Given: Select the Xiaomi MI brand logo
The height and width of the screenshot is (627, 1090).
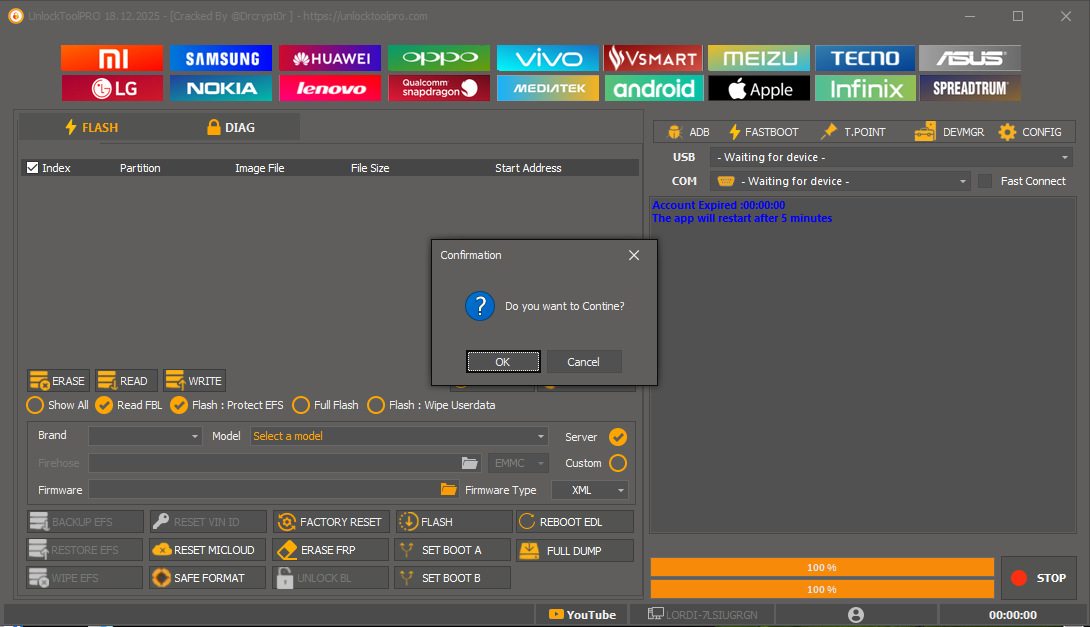Looking at the screenshot, I should point(112,58).
